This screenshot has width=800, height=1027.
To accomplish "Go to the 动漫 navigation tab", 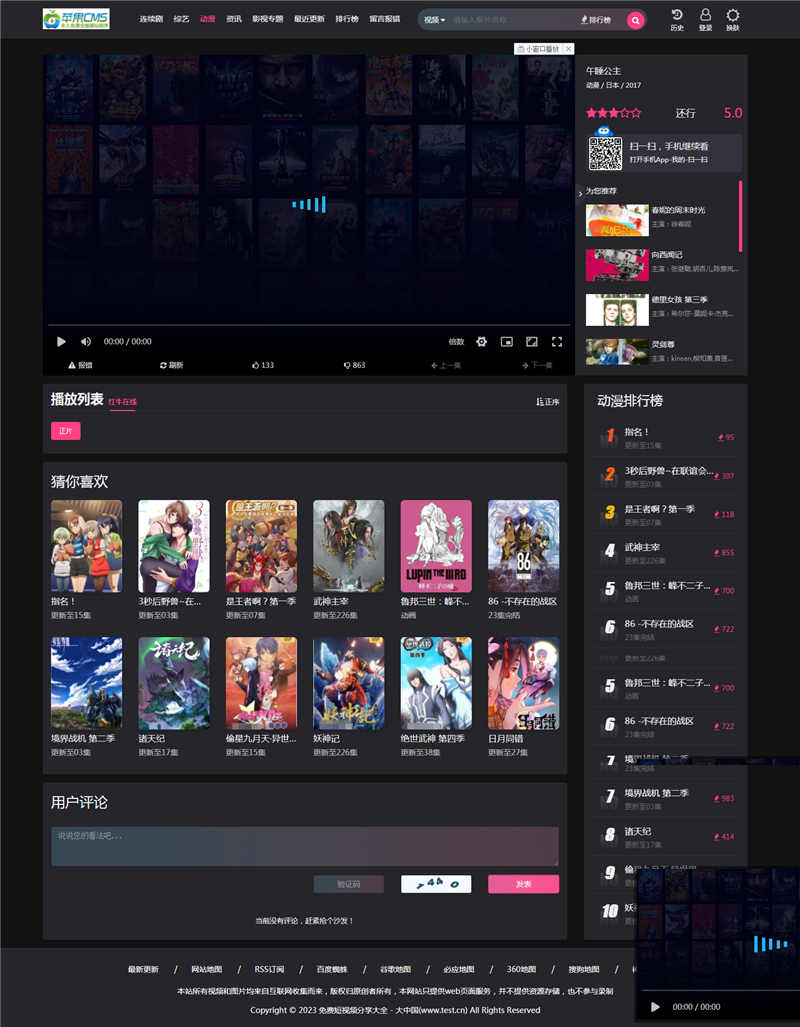I will coord(207,19).
